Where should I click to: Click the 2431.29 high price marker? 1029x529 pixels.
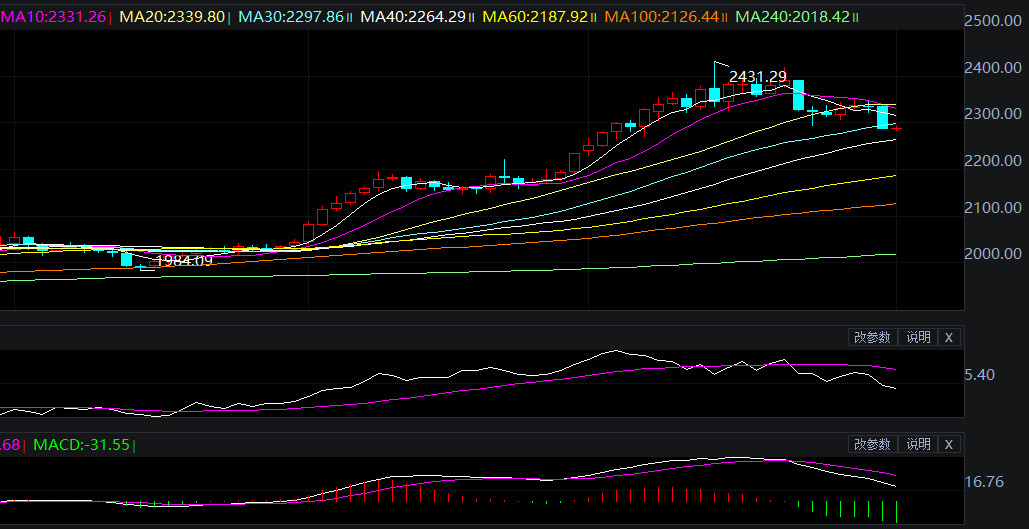[757, 76]
